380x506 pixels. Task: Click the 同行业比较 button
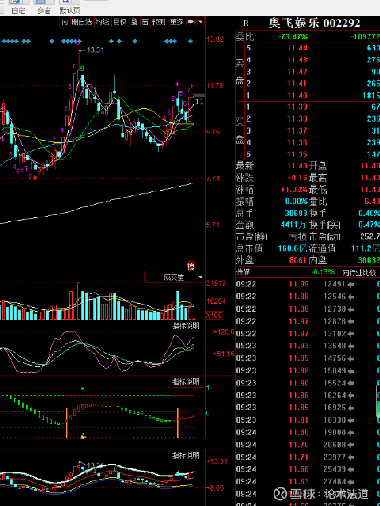(x=359, y=273)
